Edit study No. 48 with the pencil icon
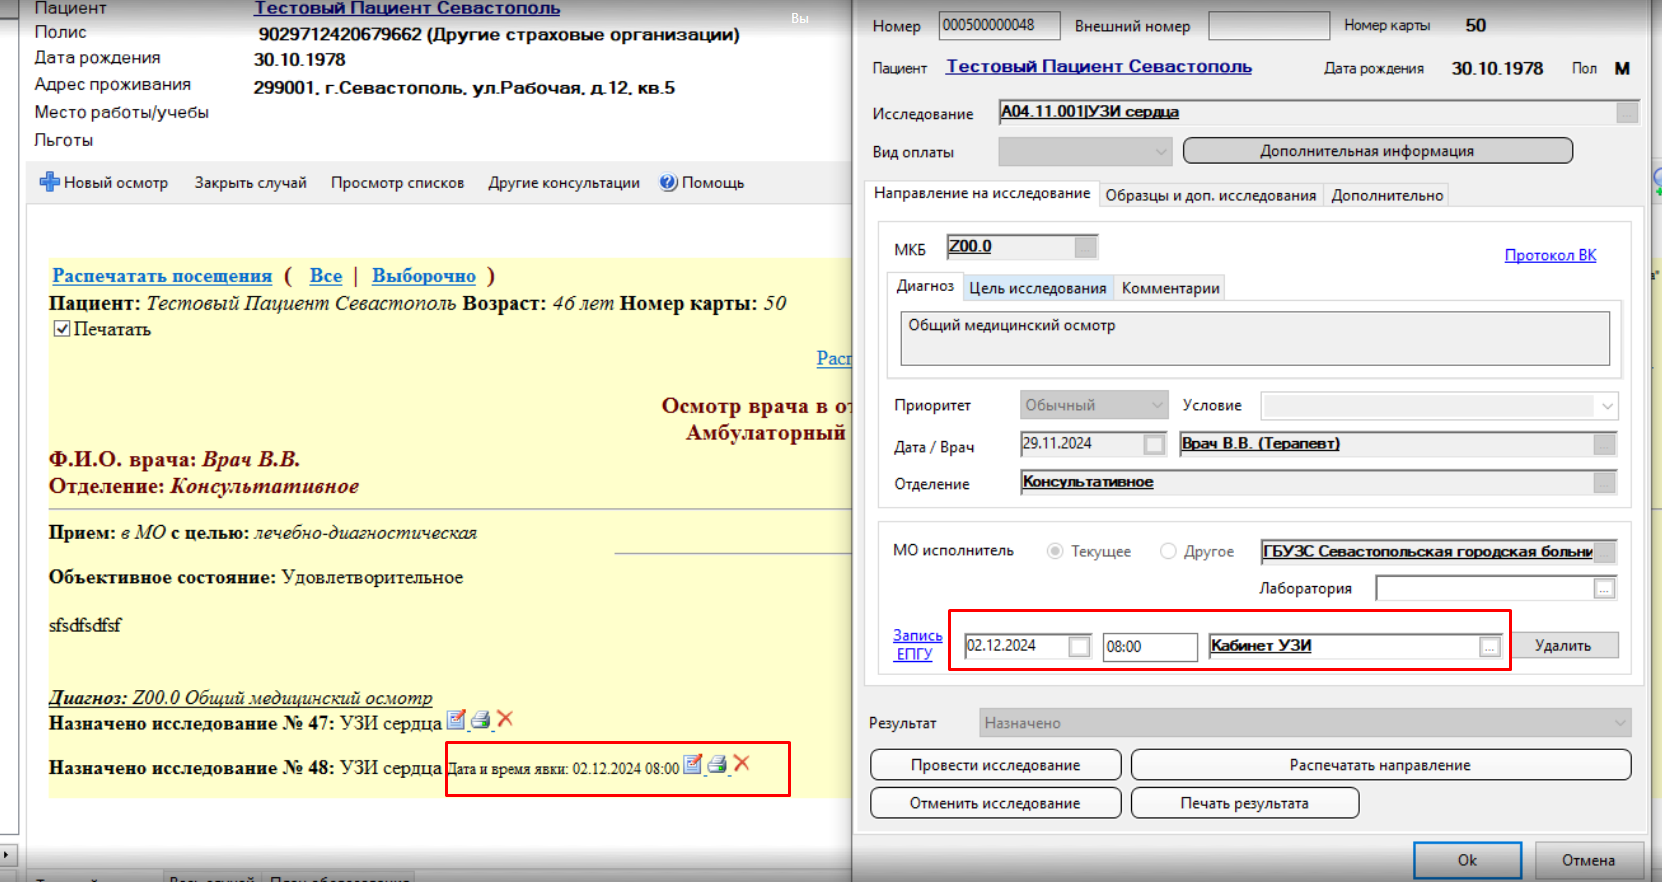Viewport: 1662px width, 882px height. pos(692,765)
